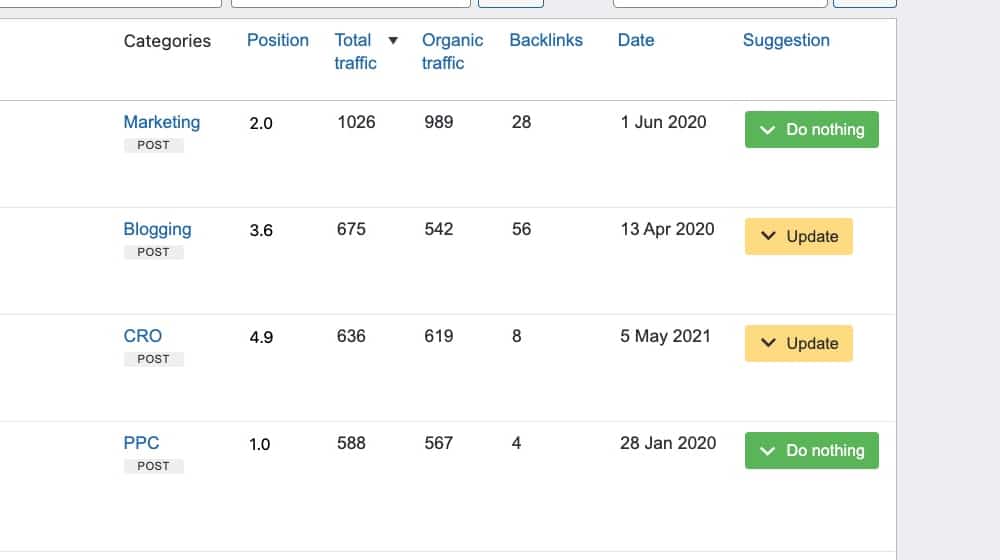Expand Do nothing dropdown in Marketing row
Screen dimensions: 1000x560
(x=811, y=130)
